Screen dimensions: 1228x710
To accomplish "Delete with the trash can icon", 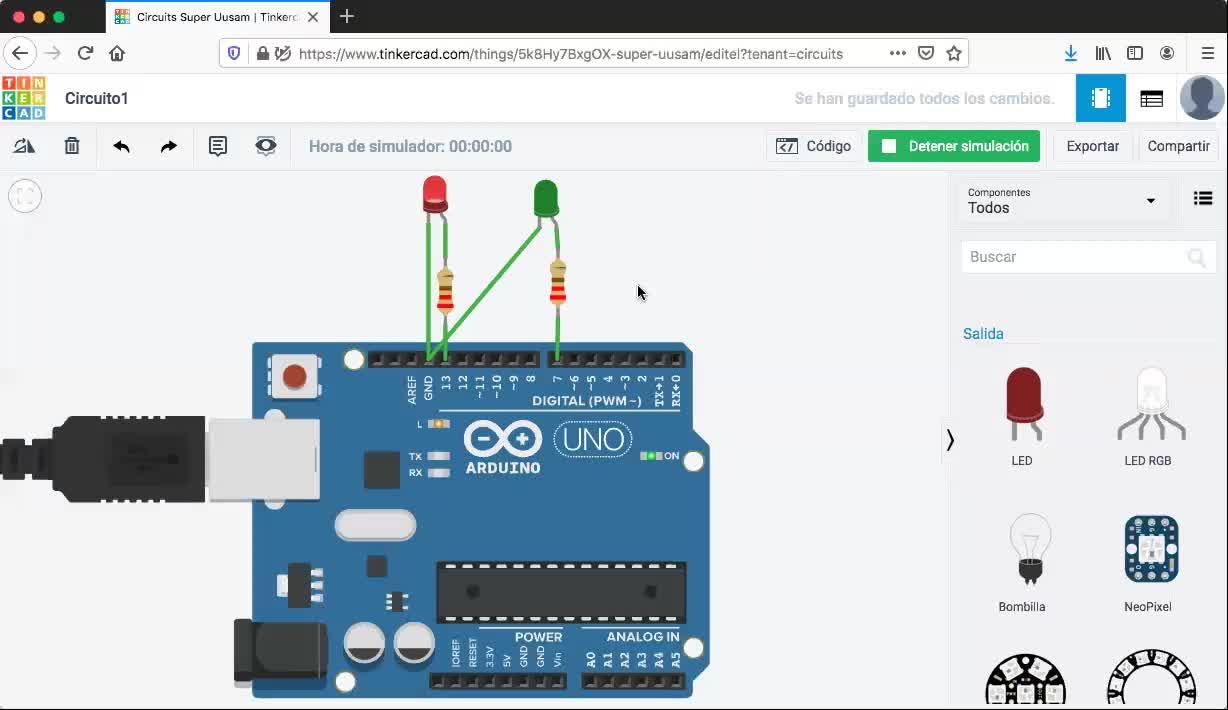I will click(72, 146).
